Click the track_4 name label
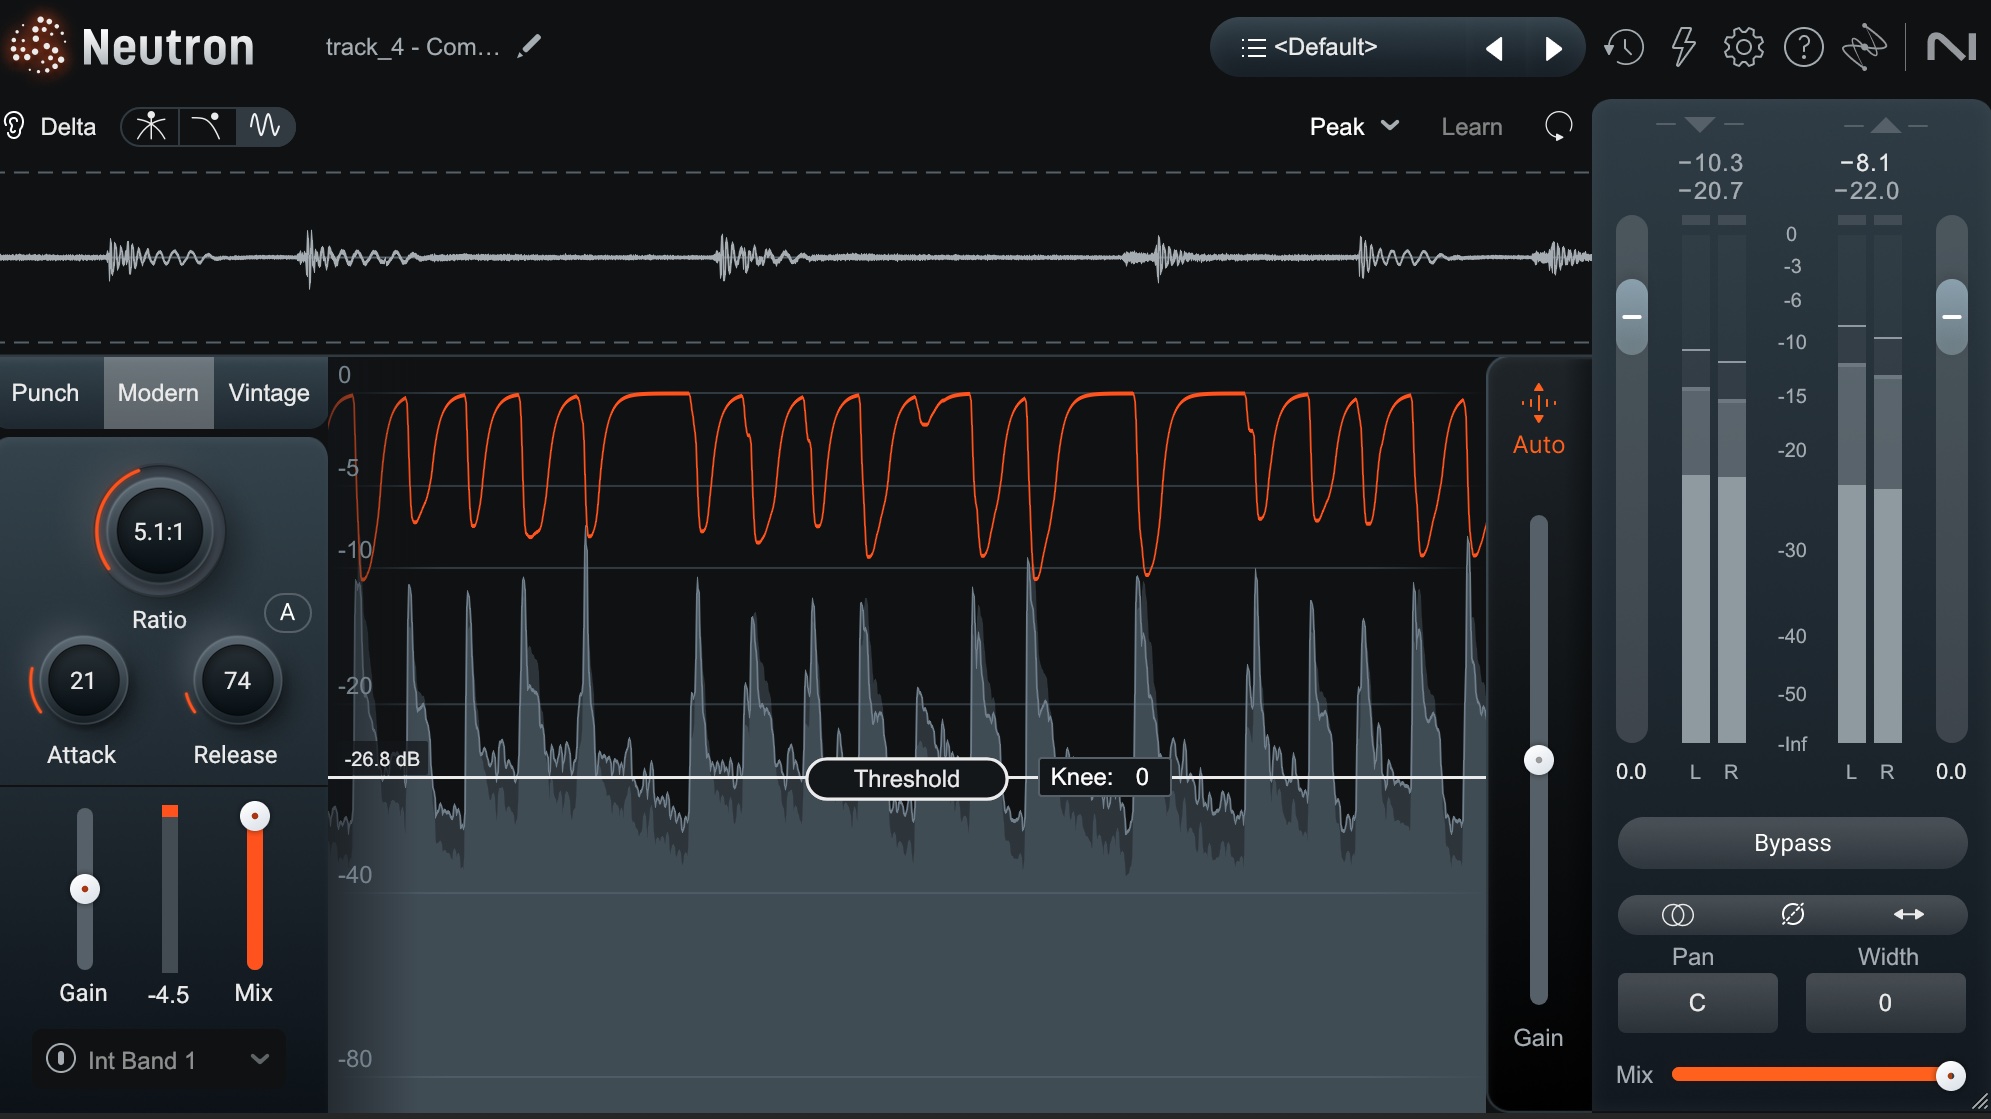The height and width of the screenshot is (1119, 1991). 412,47
